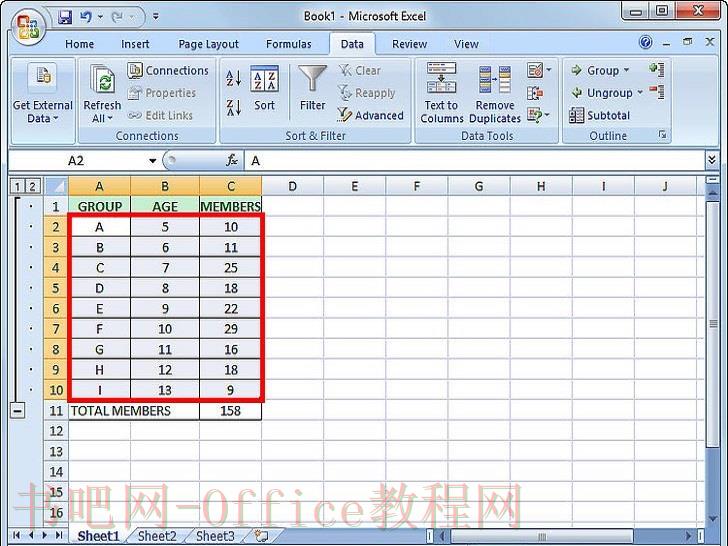The width and height of the screenshot is (728, 546).
Task: Collapse the group with minus button
Action: coord(17,411)
